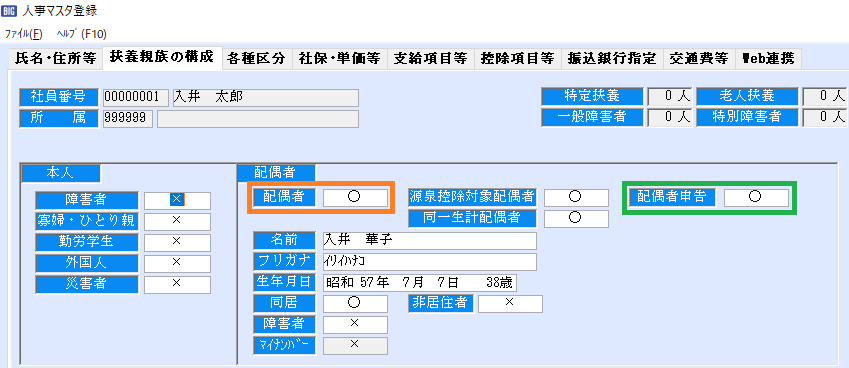849x368 pixels.
Task: Click the 老人扶養 label
Action: pyautogui.click(x=747, y=97)
